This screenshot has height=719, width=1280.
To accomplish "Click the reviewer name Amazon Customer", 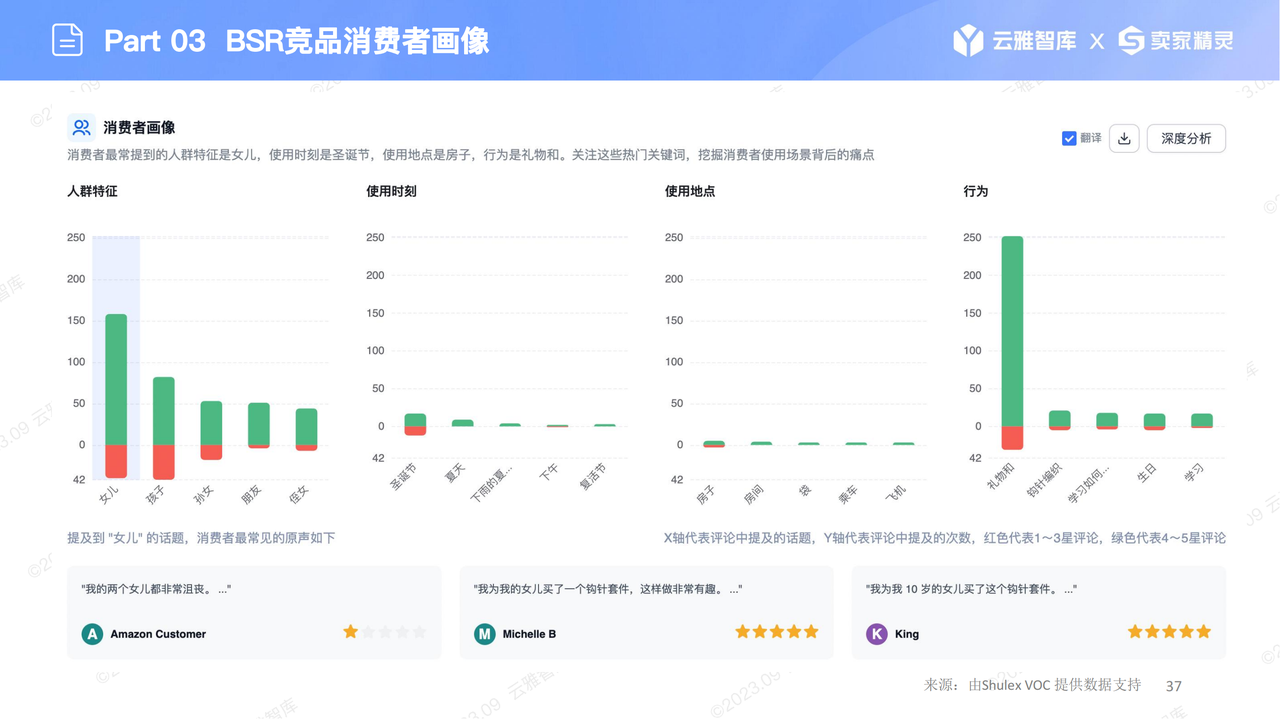I will pyautogui.click(x=158, y=634).
